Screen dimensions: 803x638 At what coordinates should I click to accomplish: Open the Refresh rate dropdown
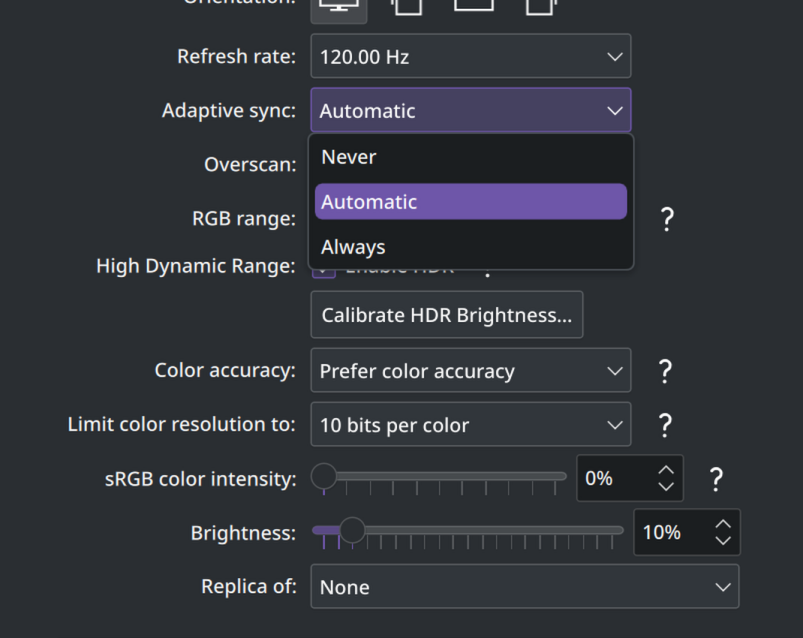pyautogui.click(x=470, y=57)
